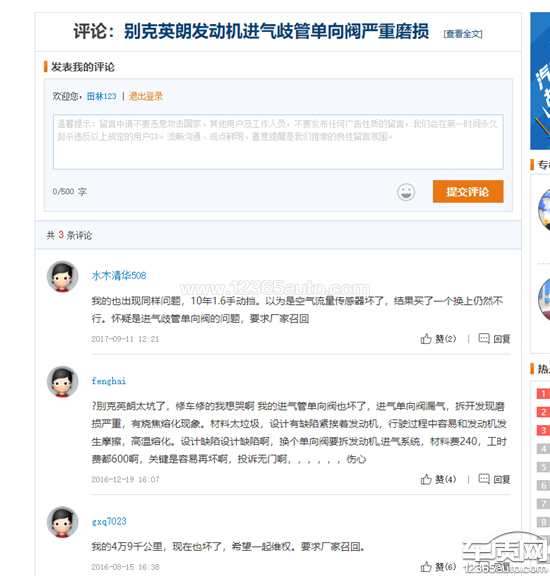This screenshot has height=576, width=550.
Task: Open username 田林123 profile link
Action: pyautogui.click(x=101, y=96)
